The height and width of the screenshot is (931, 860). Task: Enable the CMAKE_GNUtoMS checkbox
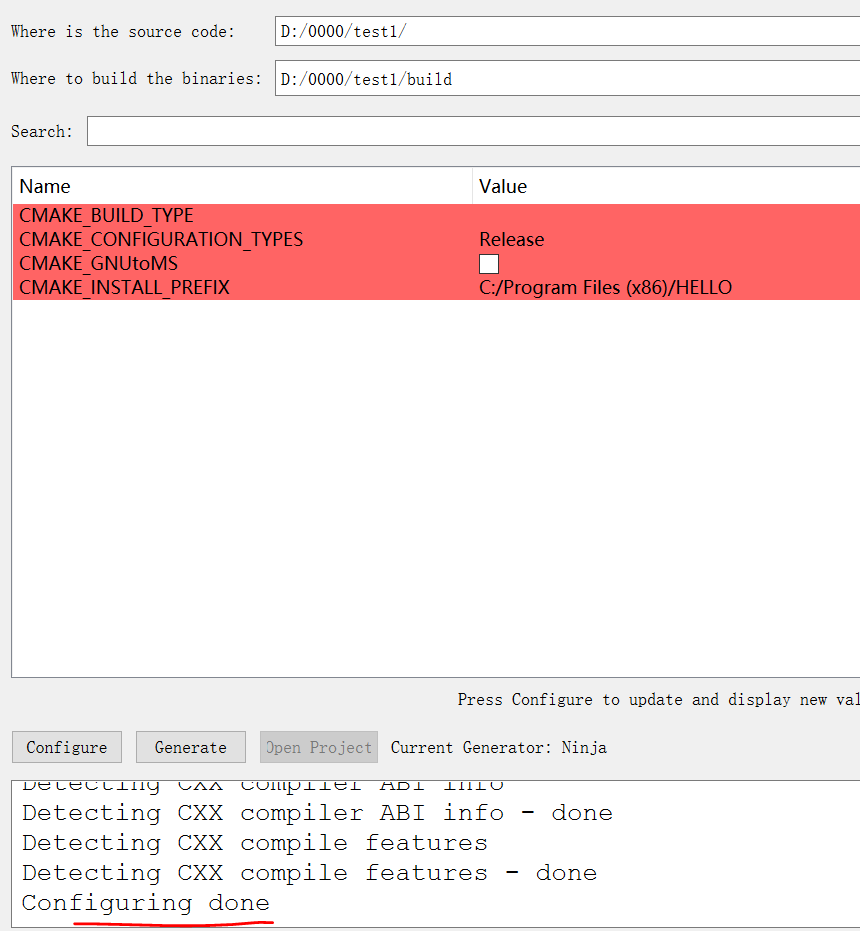[x=489, y=263]
